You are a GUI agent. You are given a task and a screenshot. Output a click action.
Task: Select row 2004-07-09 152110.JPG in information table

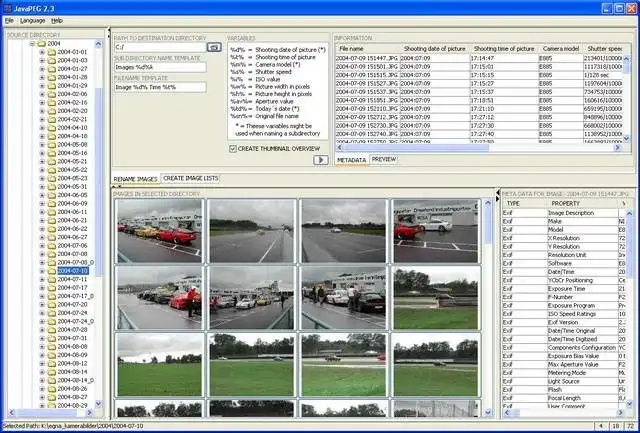click(x=479, y=109)
